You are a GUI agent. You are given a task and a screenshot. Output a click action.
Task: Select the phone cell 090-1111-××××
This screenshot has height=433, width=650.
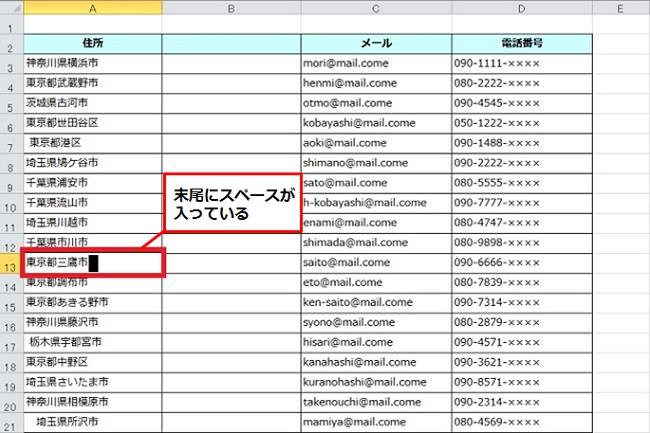click(x=522, y=63)
